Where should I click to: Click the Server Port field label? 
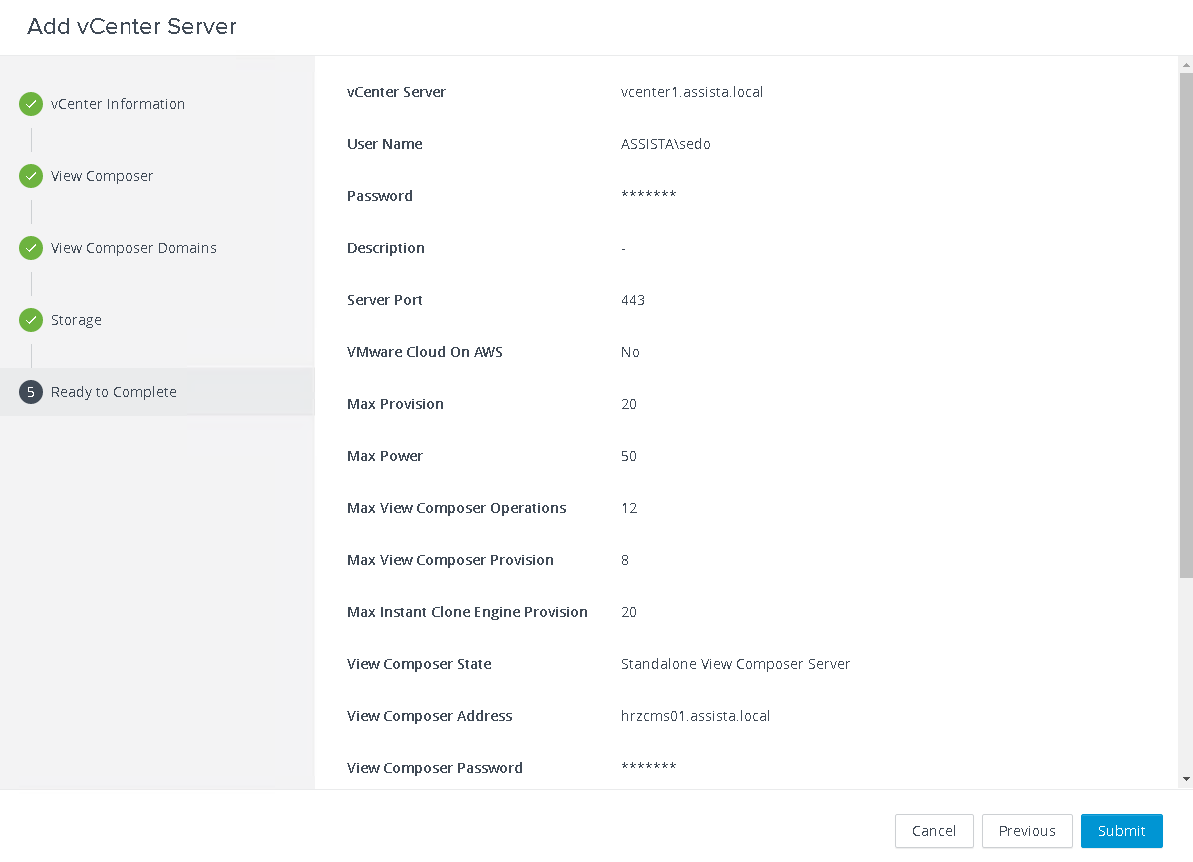pos(385,300)
